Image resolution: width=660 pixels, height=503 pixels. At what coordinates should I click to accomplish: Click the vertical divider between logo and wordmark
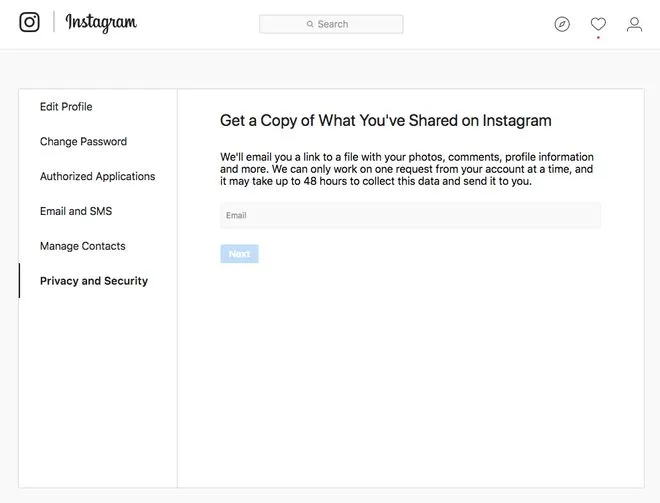[53, 23]
